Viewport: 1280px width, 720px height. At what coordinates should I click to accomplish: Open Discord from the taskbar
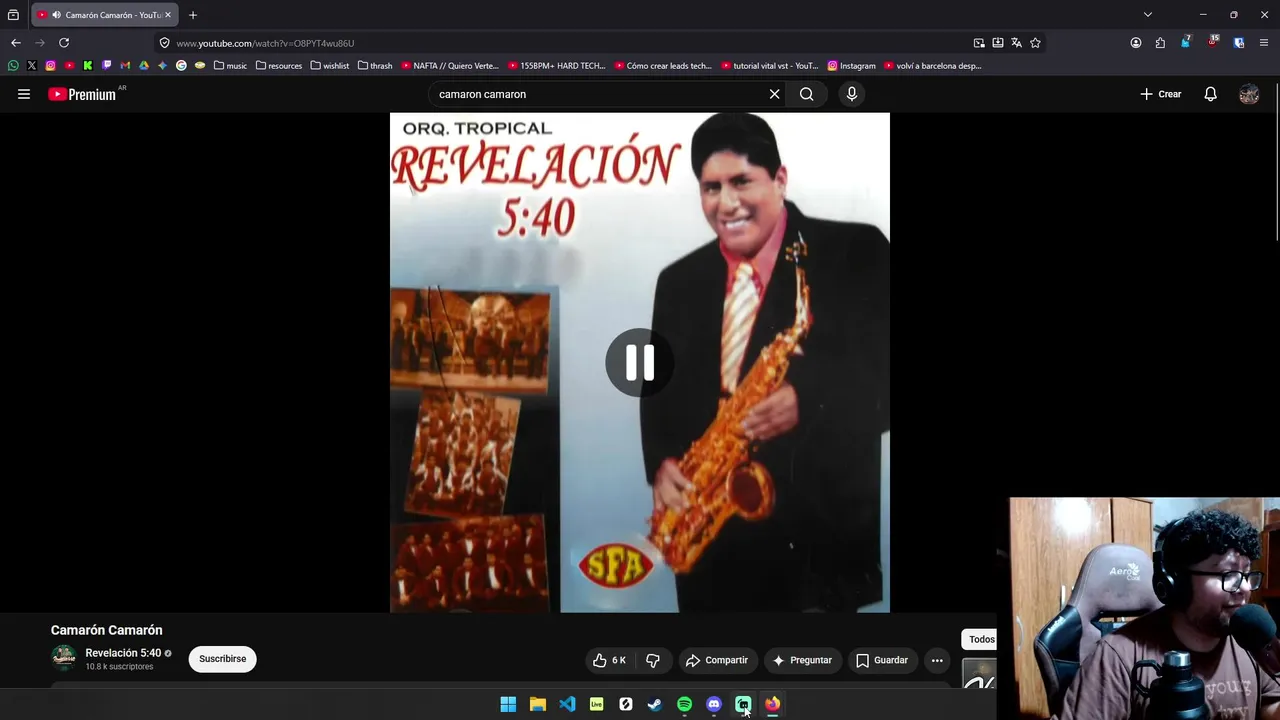pos(714,704)
